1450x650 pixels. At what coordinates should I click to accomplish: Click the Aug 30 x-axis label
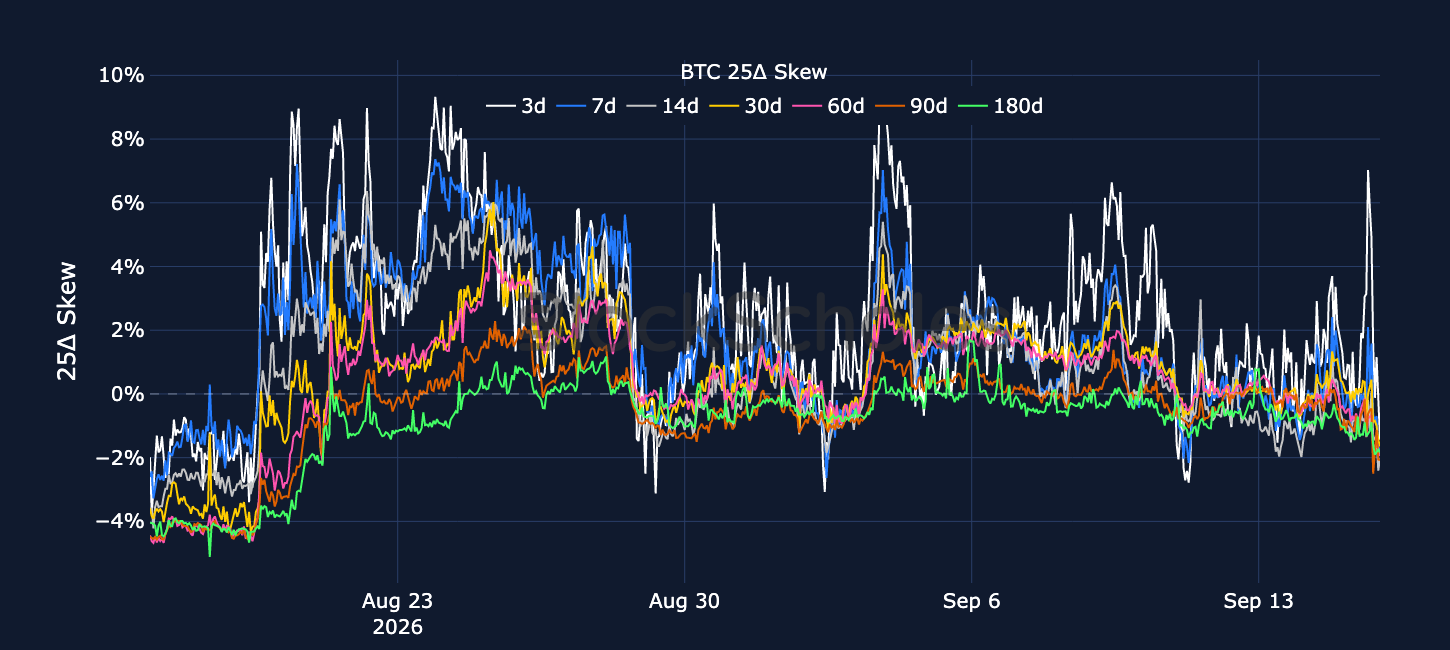pos(684,602)
